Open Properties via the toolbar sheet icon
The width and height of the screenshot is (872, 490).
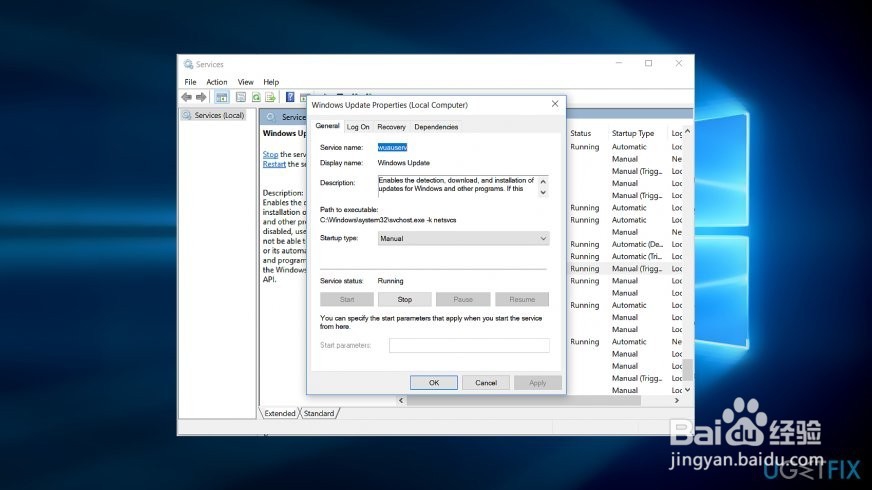click(x=241, y=97)
